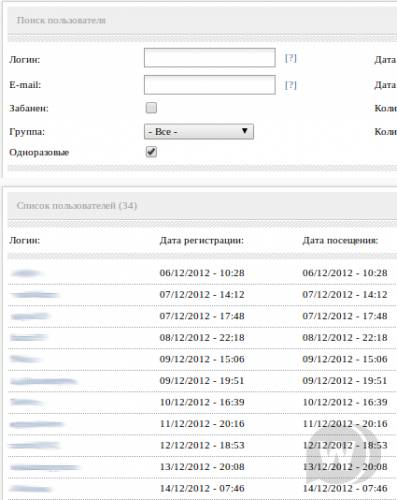
Task: Open the user registered 13/12/2012 - 20:08
Action: (x=45, y=467)
